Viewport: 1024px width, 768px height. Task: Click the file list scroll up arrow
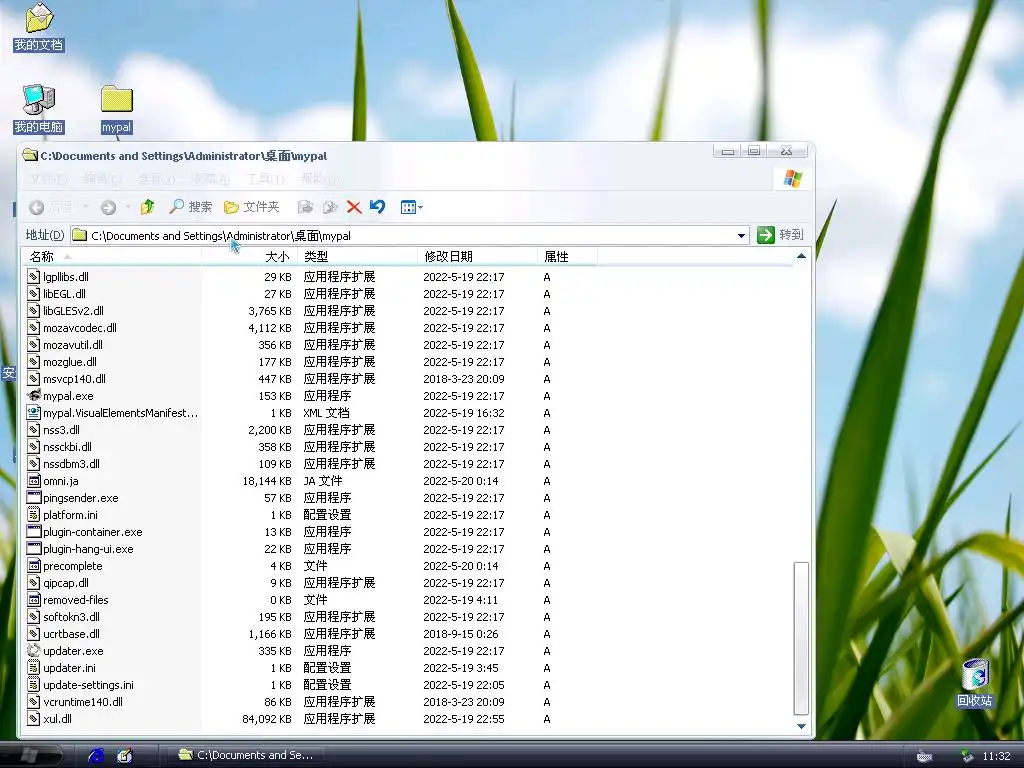801,256
